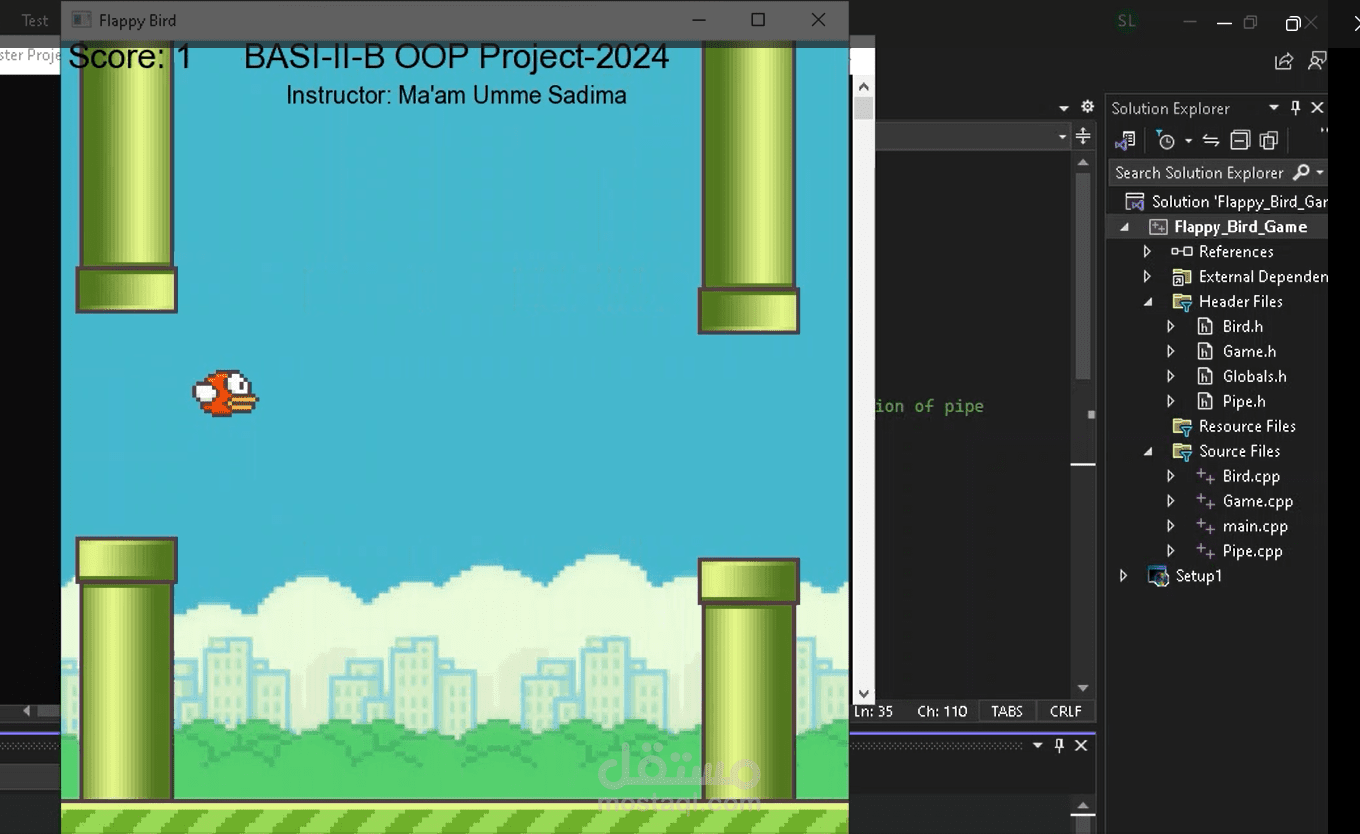Expand the Setup1 project node
Viewport: 1360px width, 834px height.
coord(1124,576)
